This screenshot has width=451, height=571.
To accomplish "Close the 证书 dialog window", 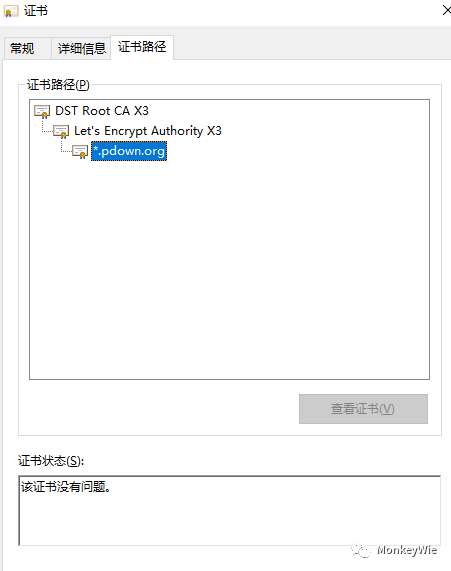I will [x=446, y=10].
